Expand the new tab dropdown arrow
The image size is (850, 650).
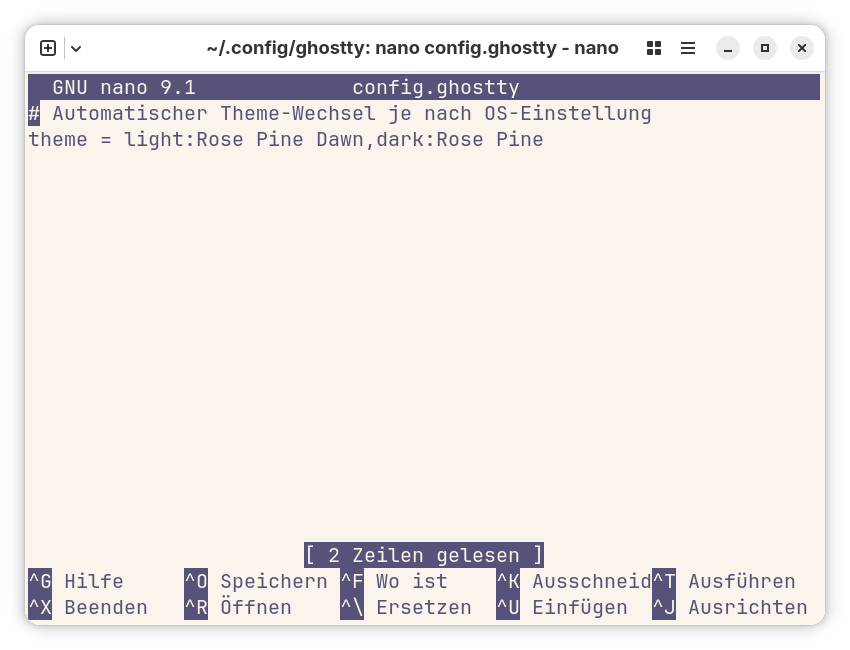[x=76, y=49]
